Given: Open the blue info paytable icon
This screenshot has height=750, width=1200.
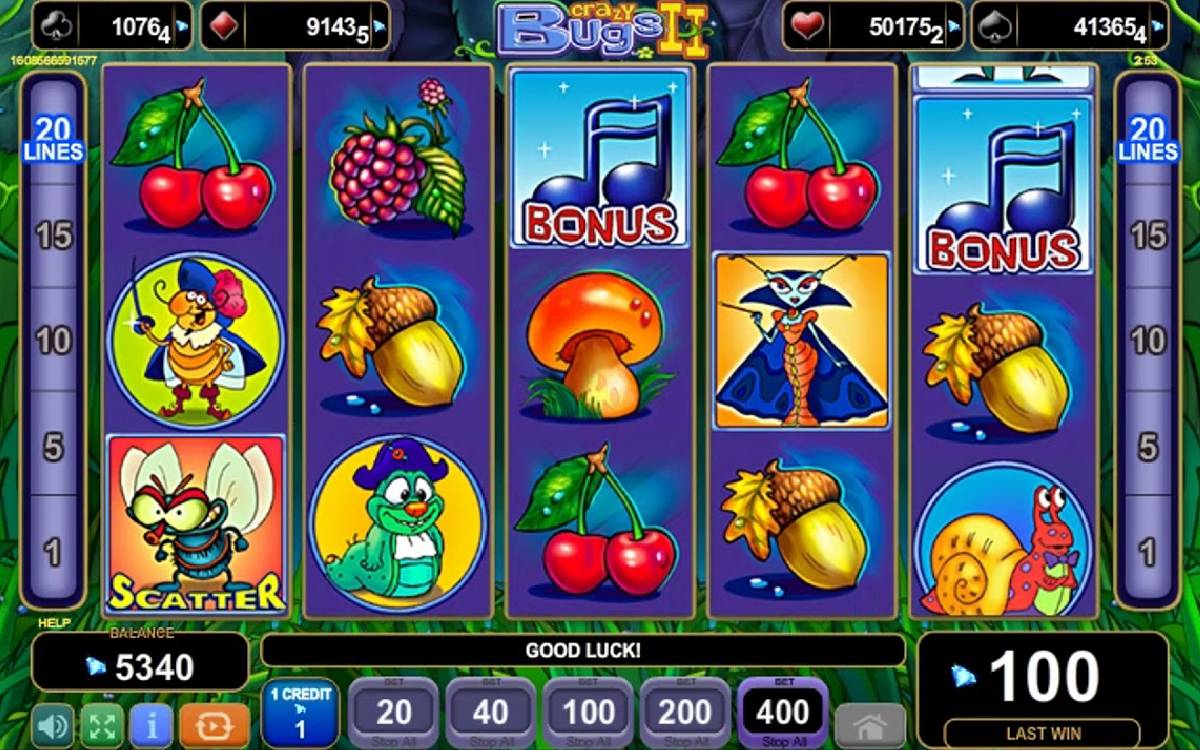Looking at the screenshot, I should click(151, 723).
